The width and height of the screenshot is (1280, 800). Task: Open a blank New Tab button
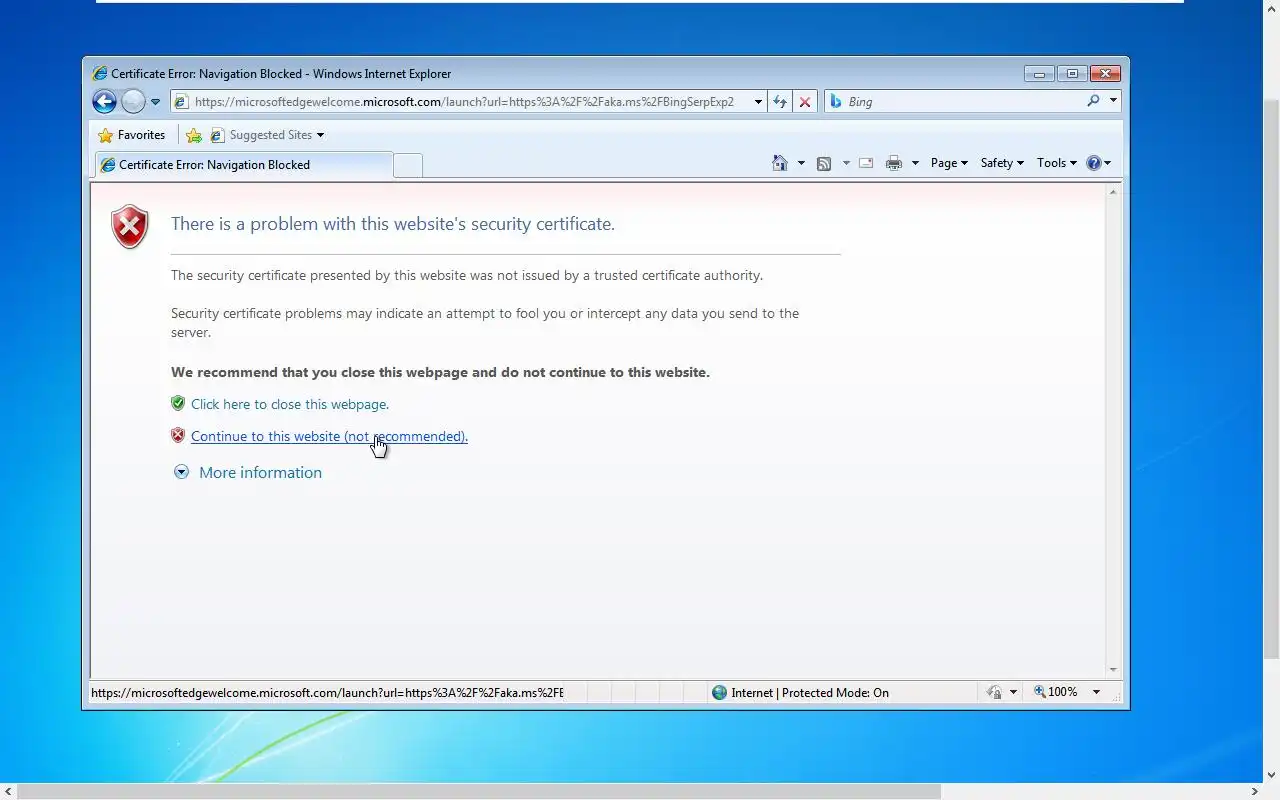click(x=408, y=166)
